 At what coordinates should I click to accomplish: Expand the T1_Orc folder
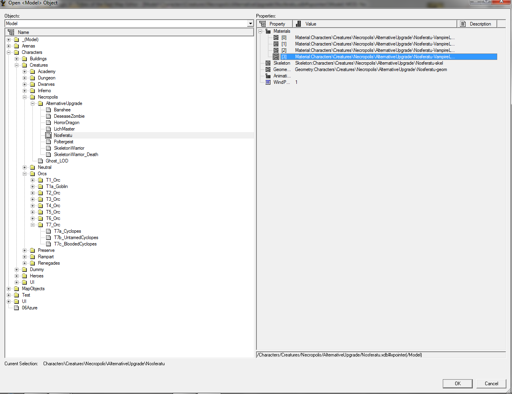pos(33,180)
